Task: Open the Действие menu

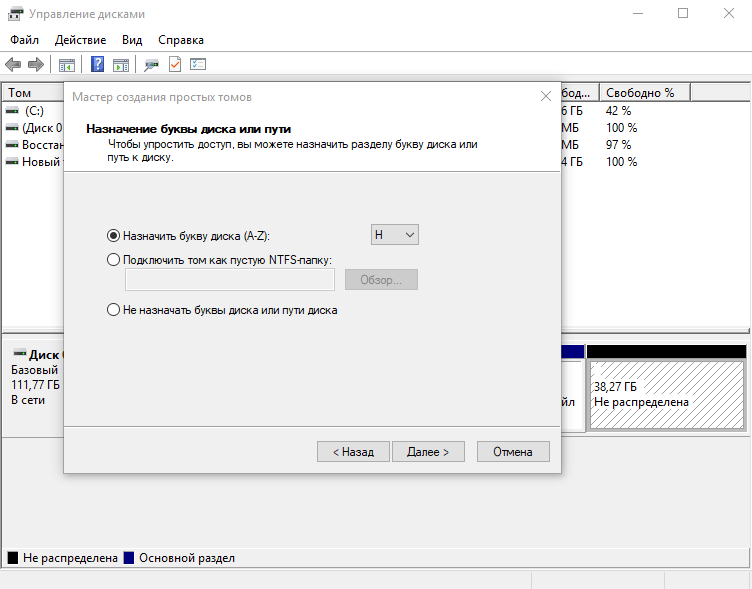Action: [81, 40]
